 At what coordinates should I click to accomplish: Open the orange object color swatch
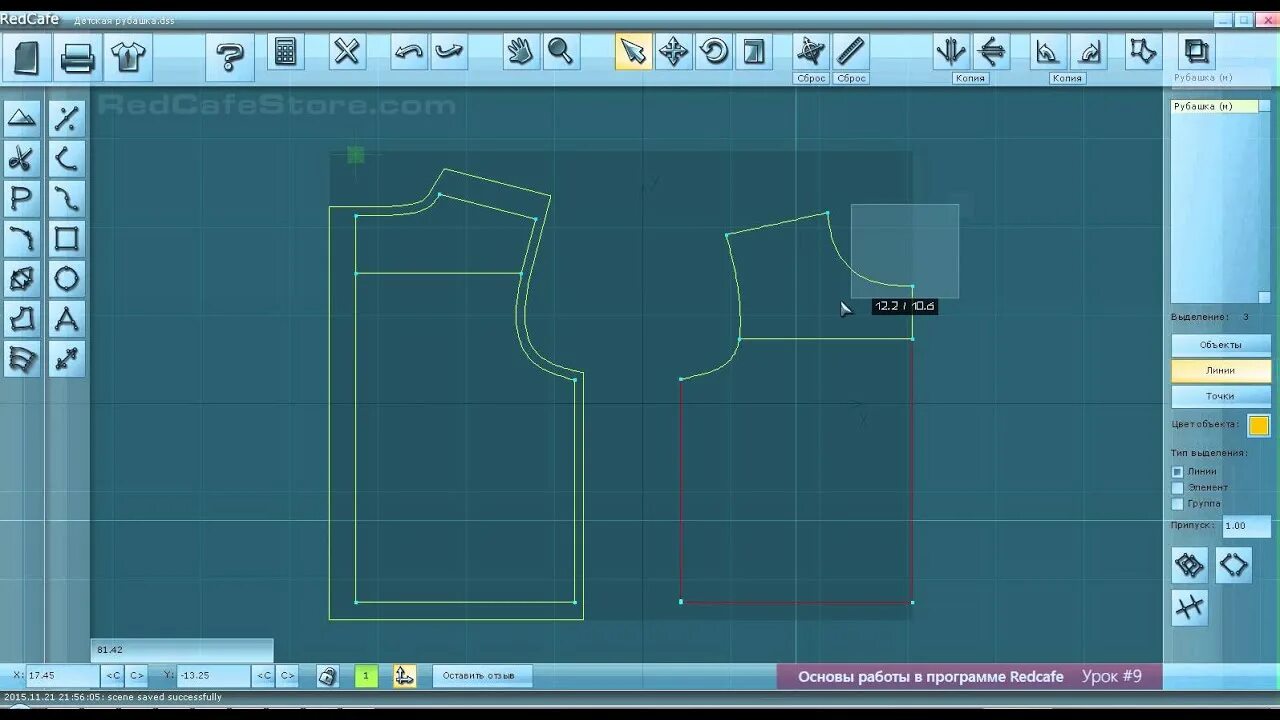[x=1259, y=425]
